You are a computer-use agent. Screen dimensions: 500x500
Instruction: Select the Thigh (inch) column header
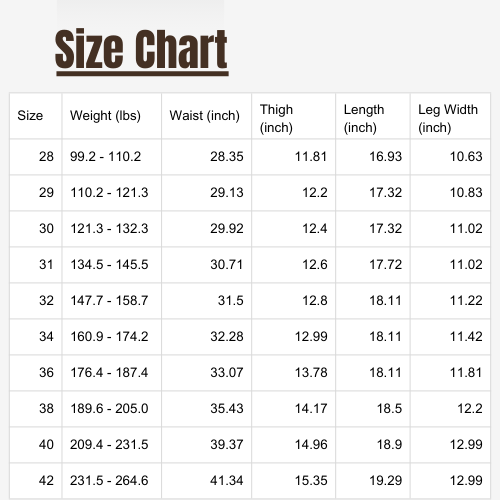coord(276,118)
